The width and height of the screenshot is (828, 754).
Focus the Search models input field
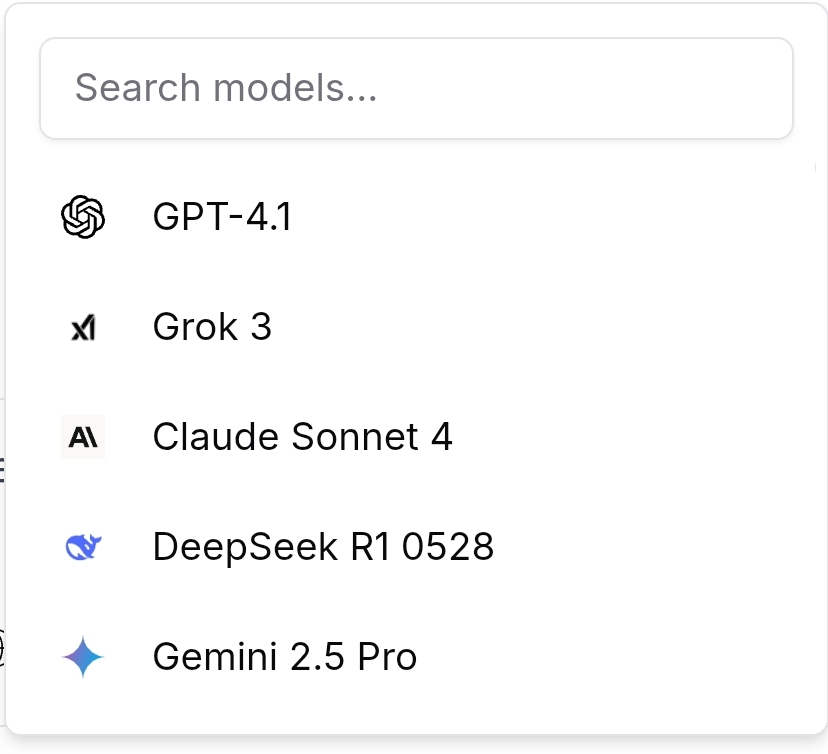(x=416, y=88)
